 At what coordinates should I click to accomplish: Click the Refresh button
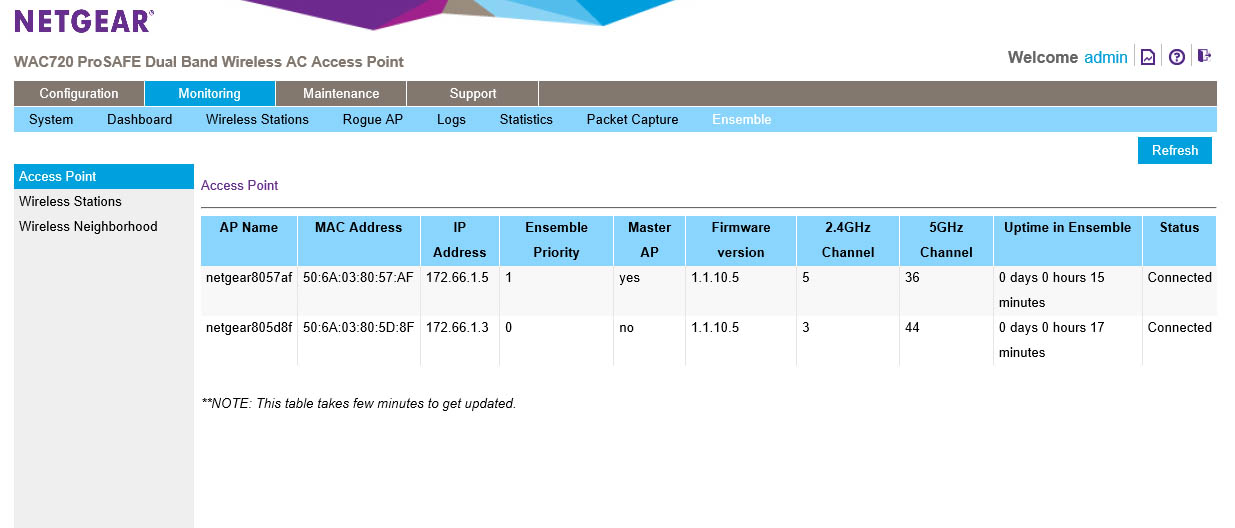pos(1175,150)
